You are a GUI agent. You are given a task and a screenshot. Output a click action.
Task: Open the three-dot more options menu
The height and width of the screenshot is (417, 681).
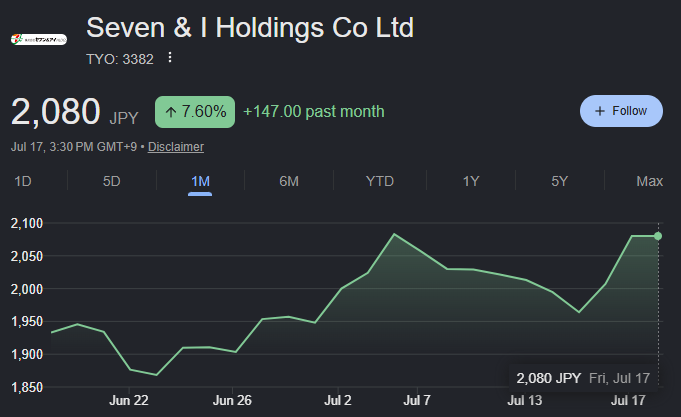(x=170, y=57)
